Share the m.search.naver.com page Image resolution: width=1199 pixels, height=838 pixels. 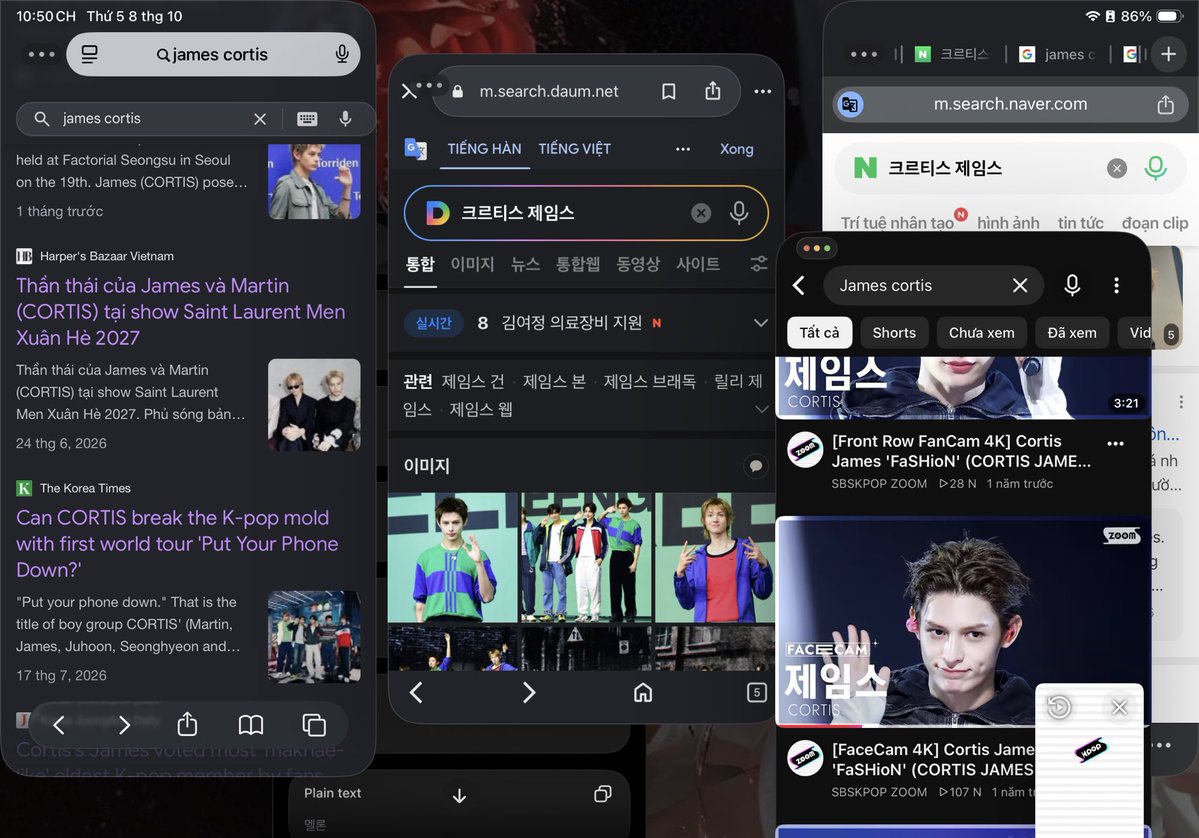[1165, 104]
